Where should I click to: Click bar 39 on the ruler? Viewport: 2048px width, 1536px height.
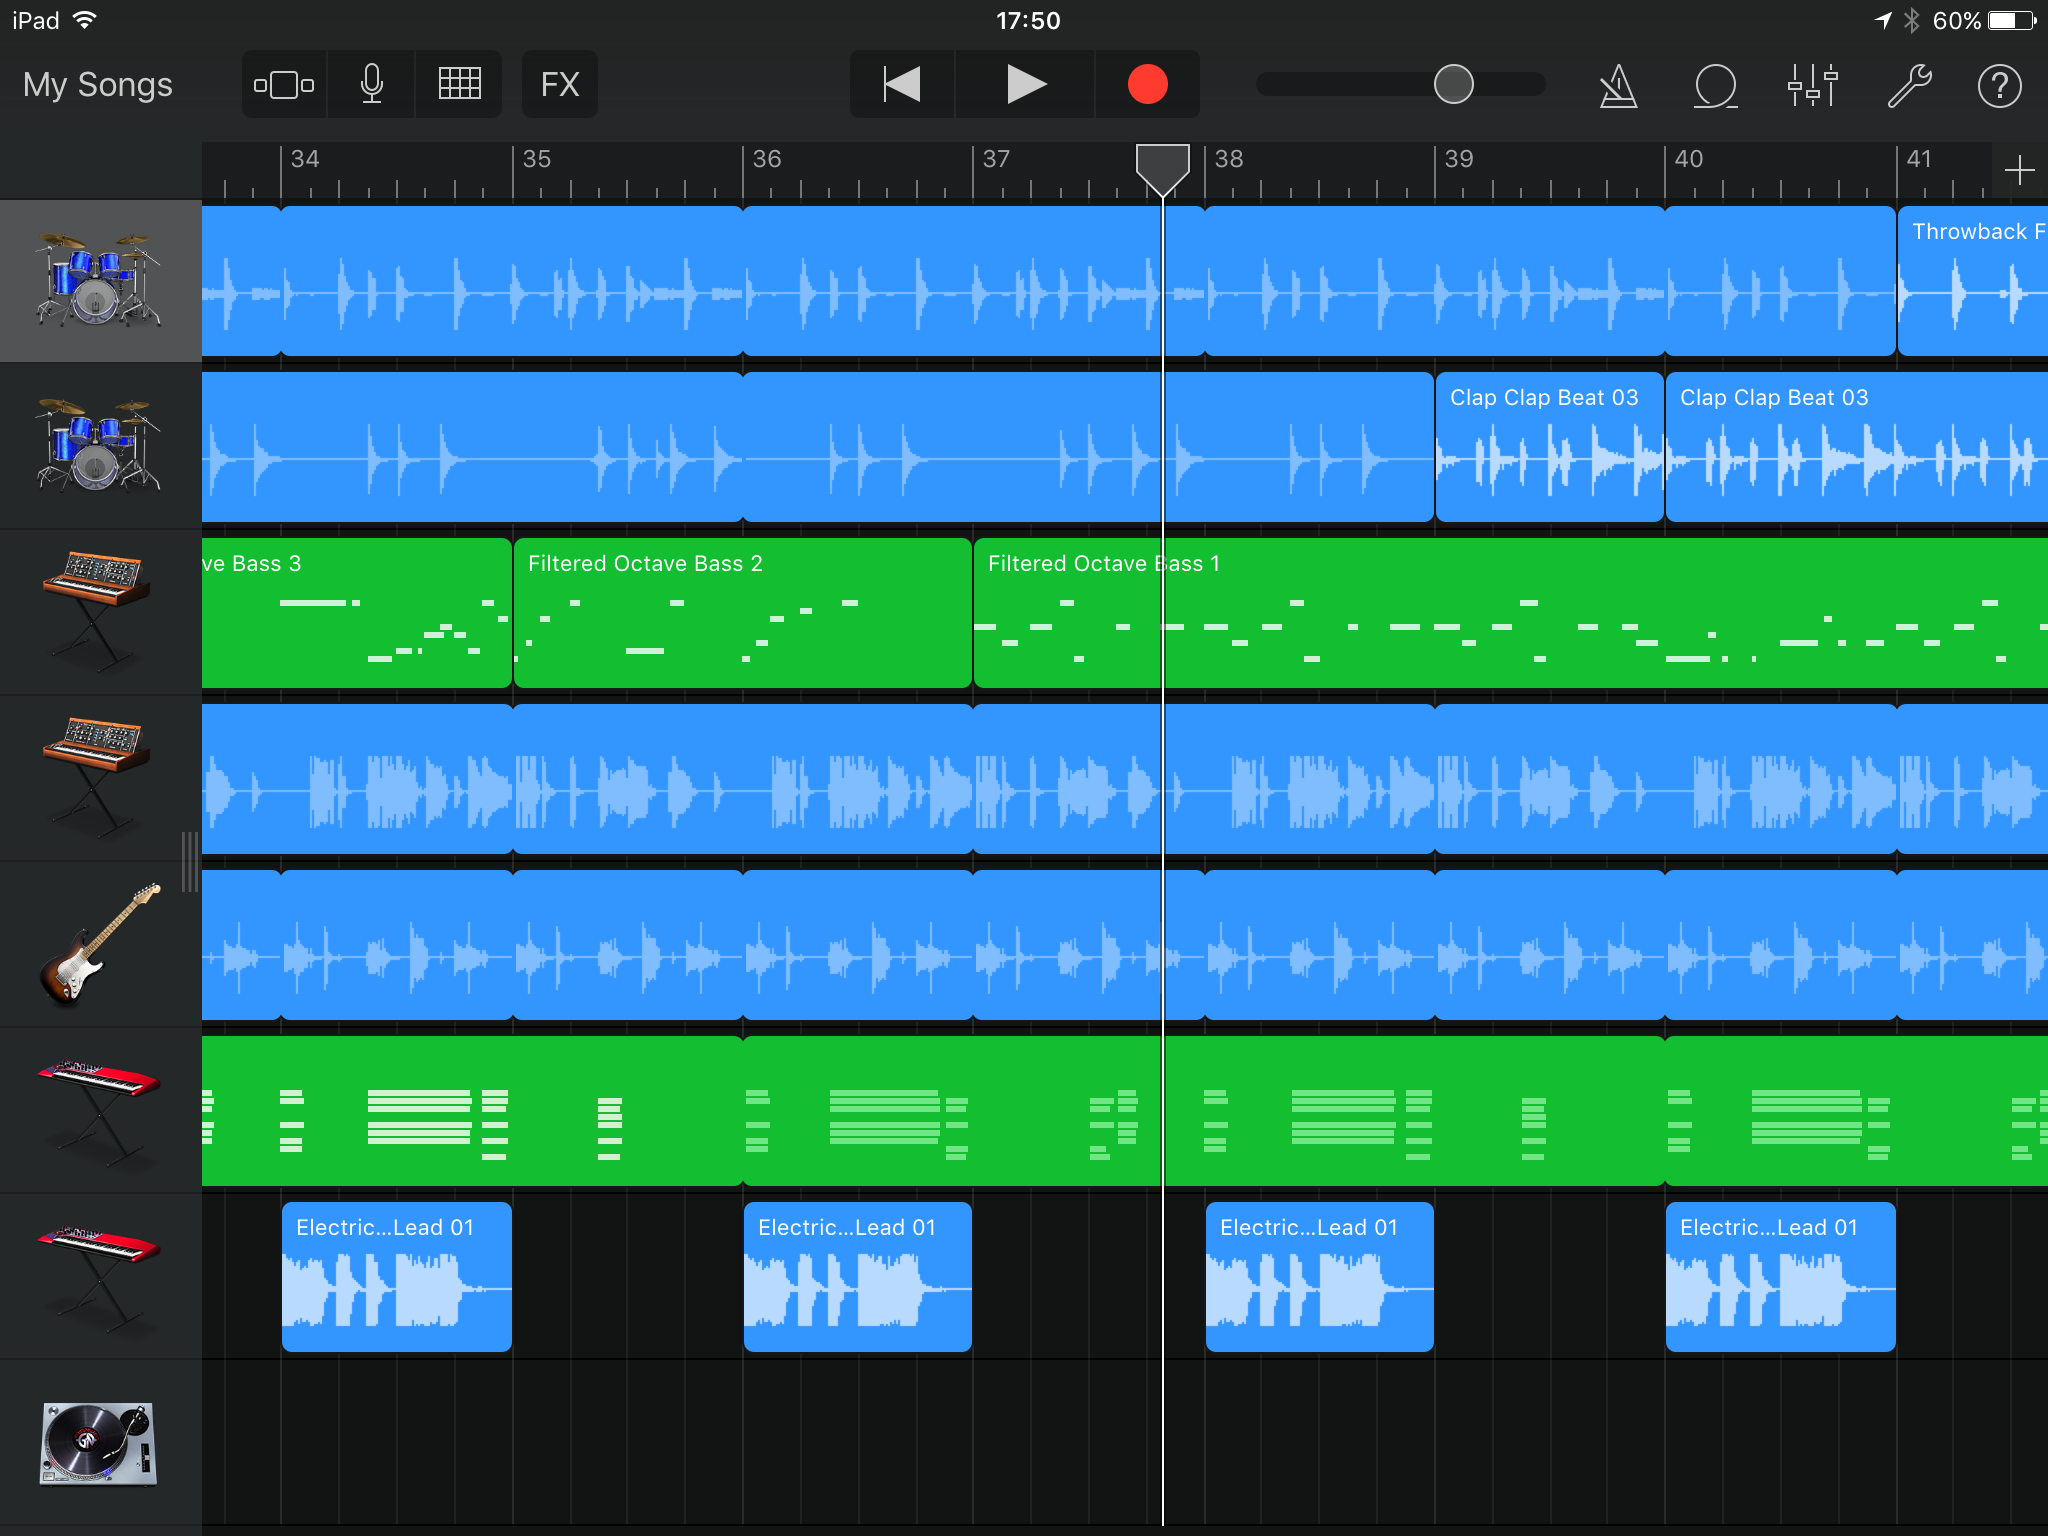(1459, 159)
